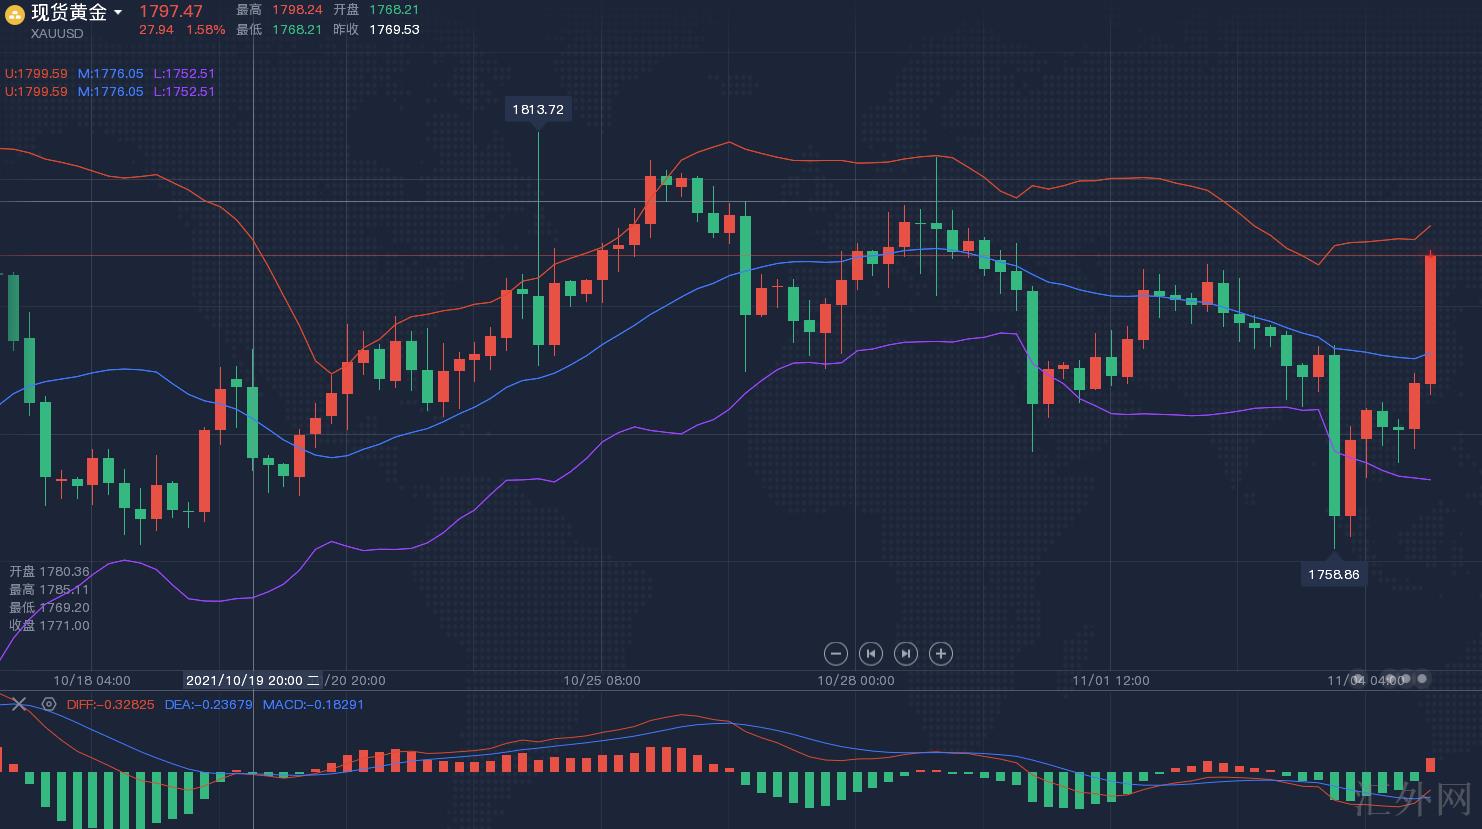Click the last large red candlestick
The height and width of the screenshot is (829, 1482).
coord(1430,320)
